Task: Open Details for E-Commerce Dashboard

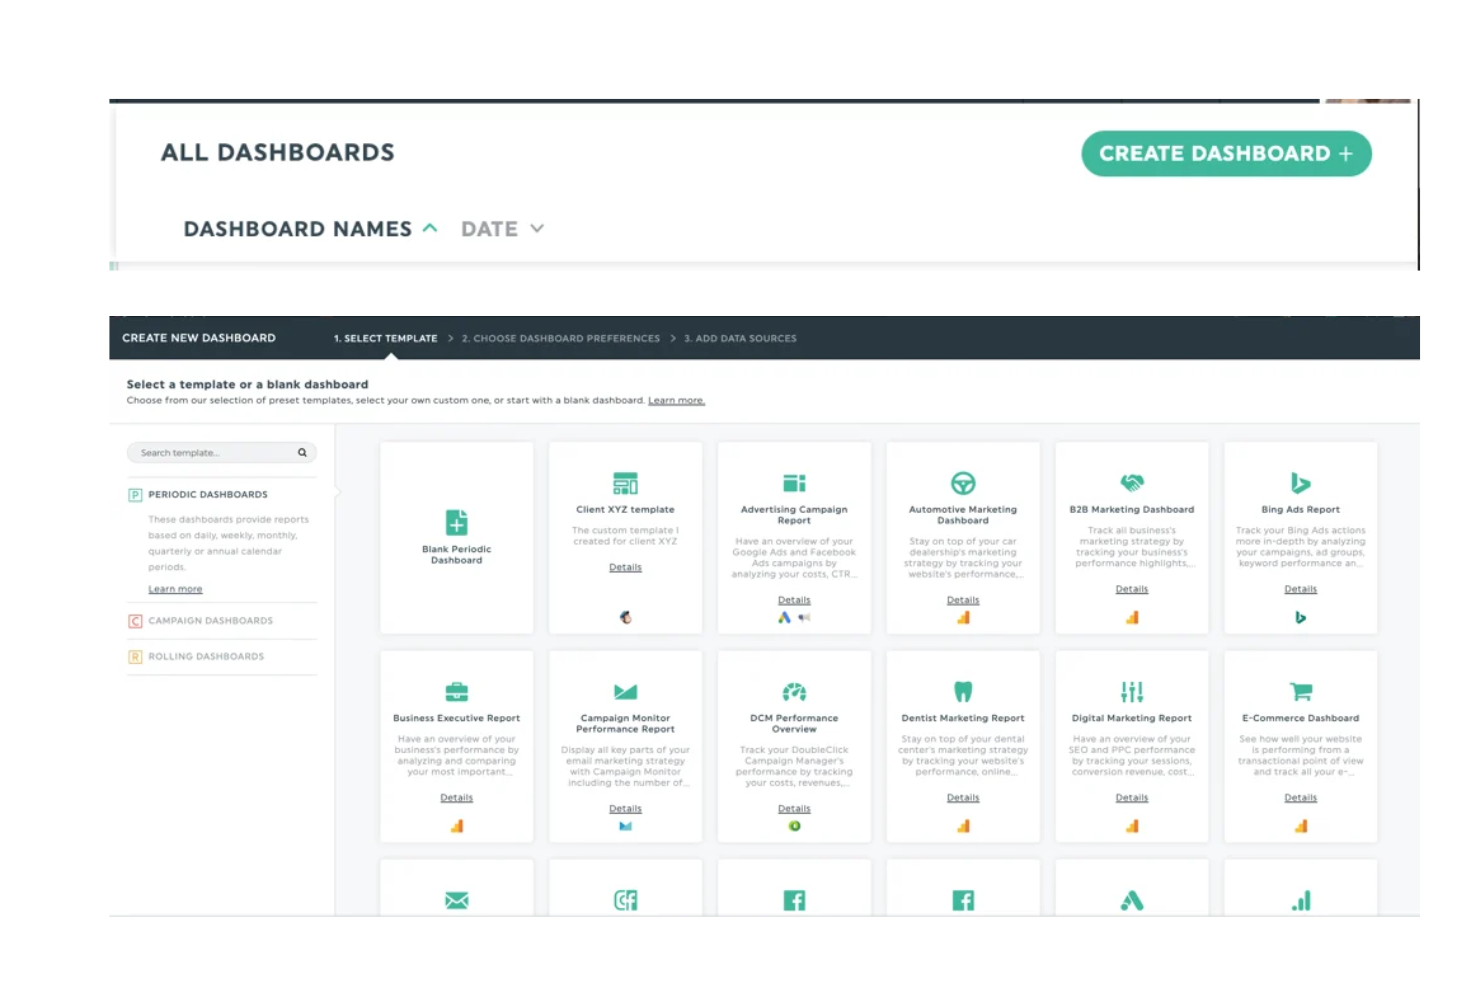Action: [x=1300, y=798]
